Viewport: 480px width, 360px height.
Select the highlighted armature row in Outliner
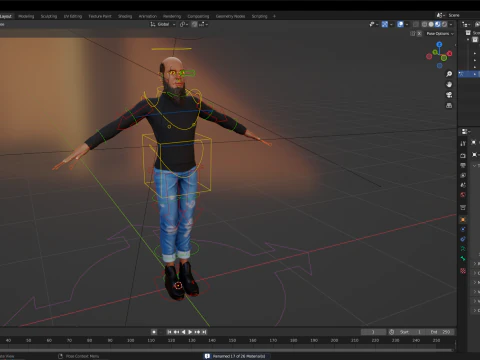click(469, 74)
